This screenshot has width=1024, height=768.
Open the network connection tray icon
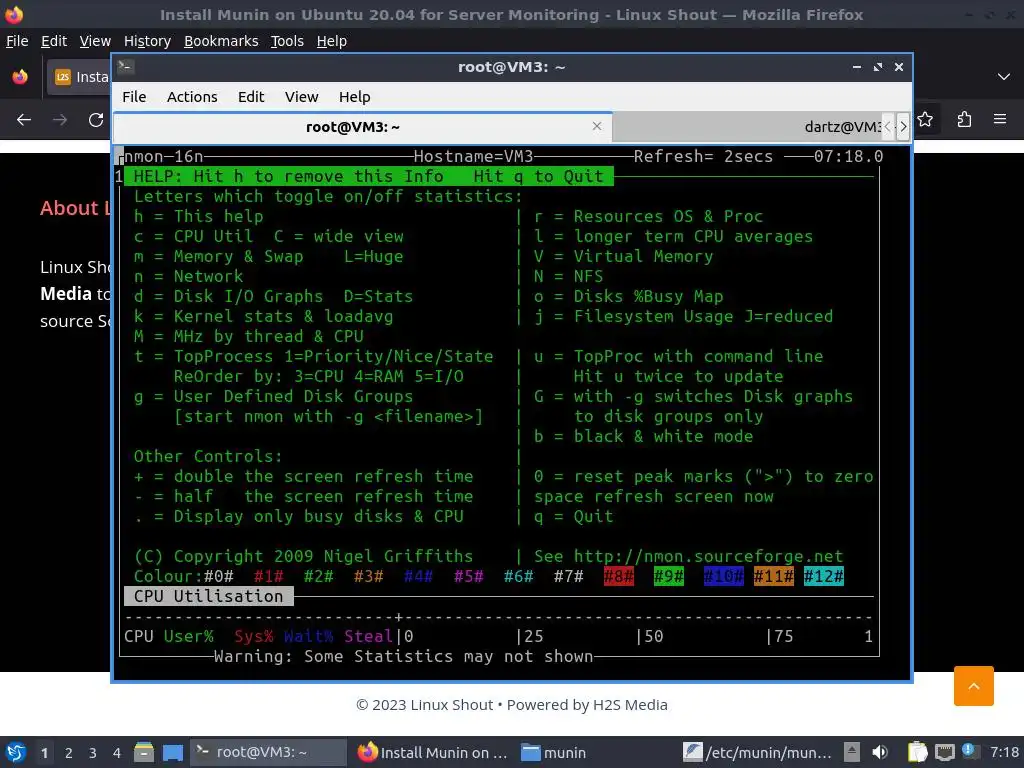pos(944,752)
